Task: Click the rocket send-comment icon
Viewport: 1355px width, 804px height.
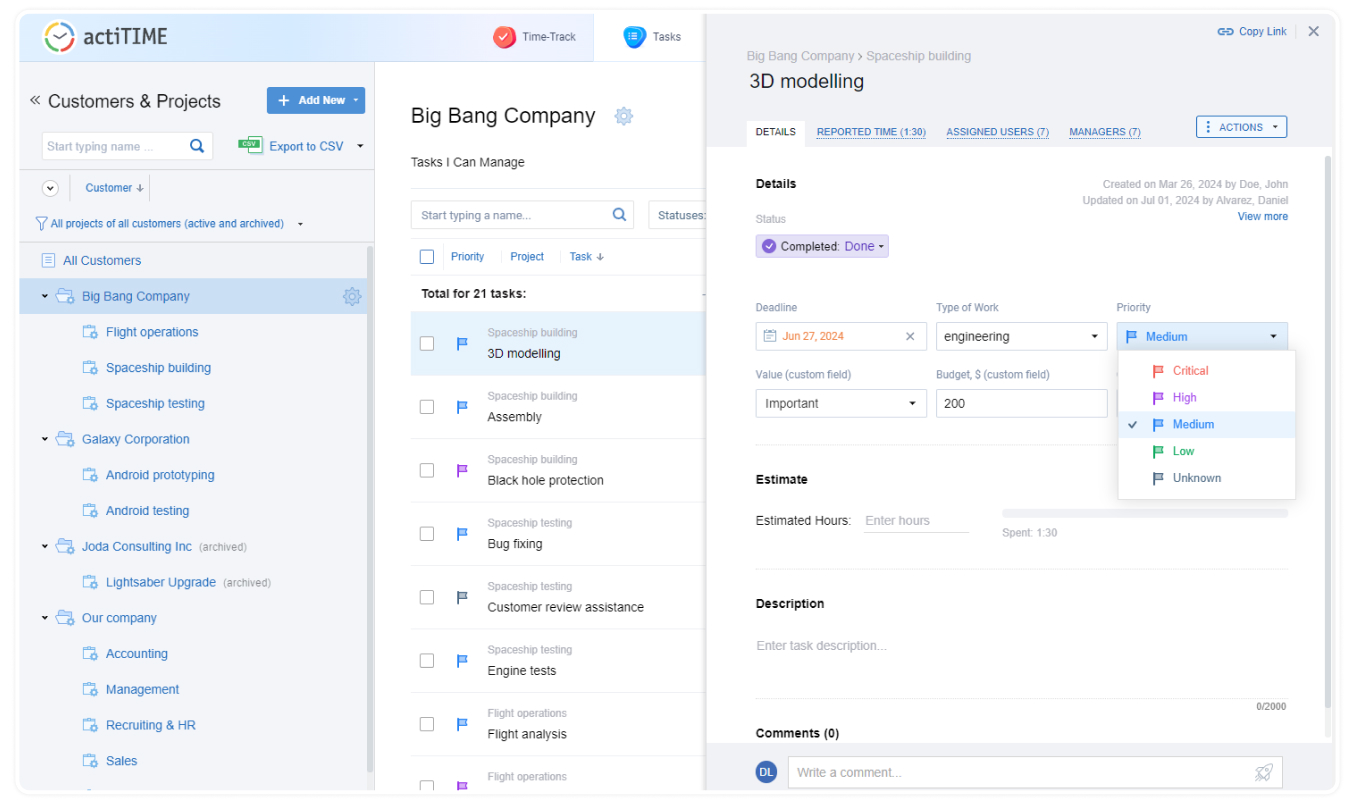Action: pos(1264,772)
